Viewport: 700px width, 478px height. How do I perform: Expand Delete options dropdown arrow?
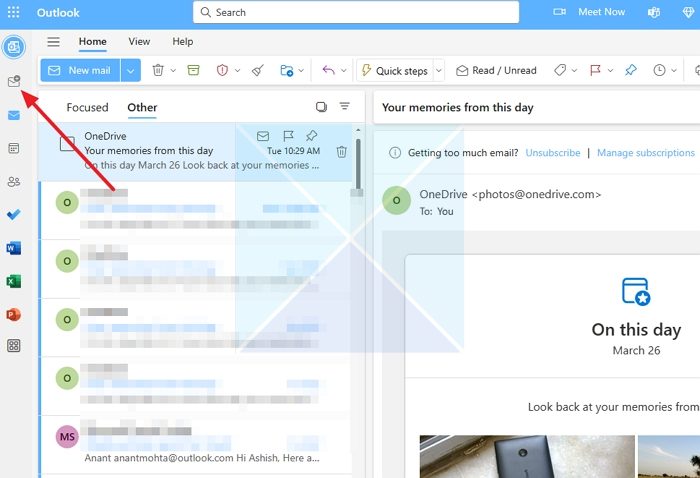[173, 71]
